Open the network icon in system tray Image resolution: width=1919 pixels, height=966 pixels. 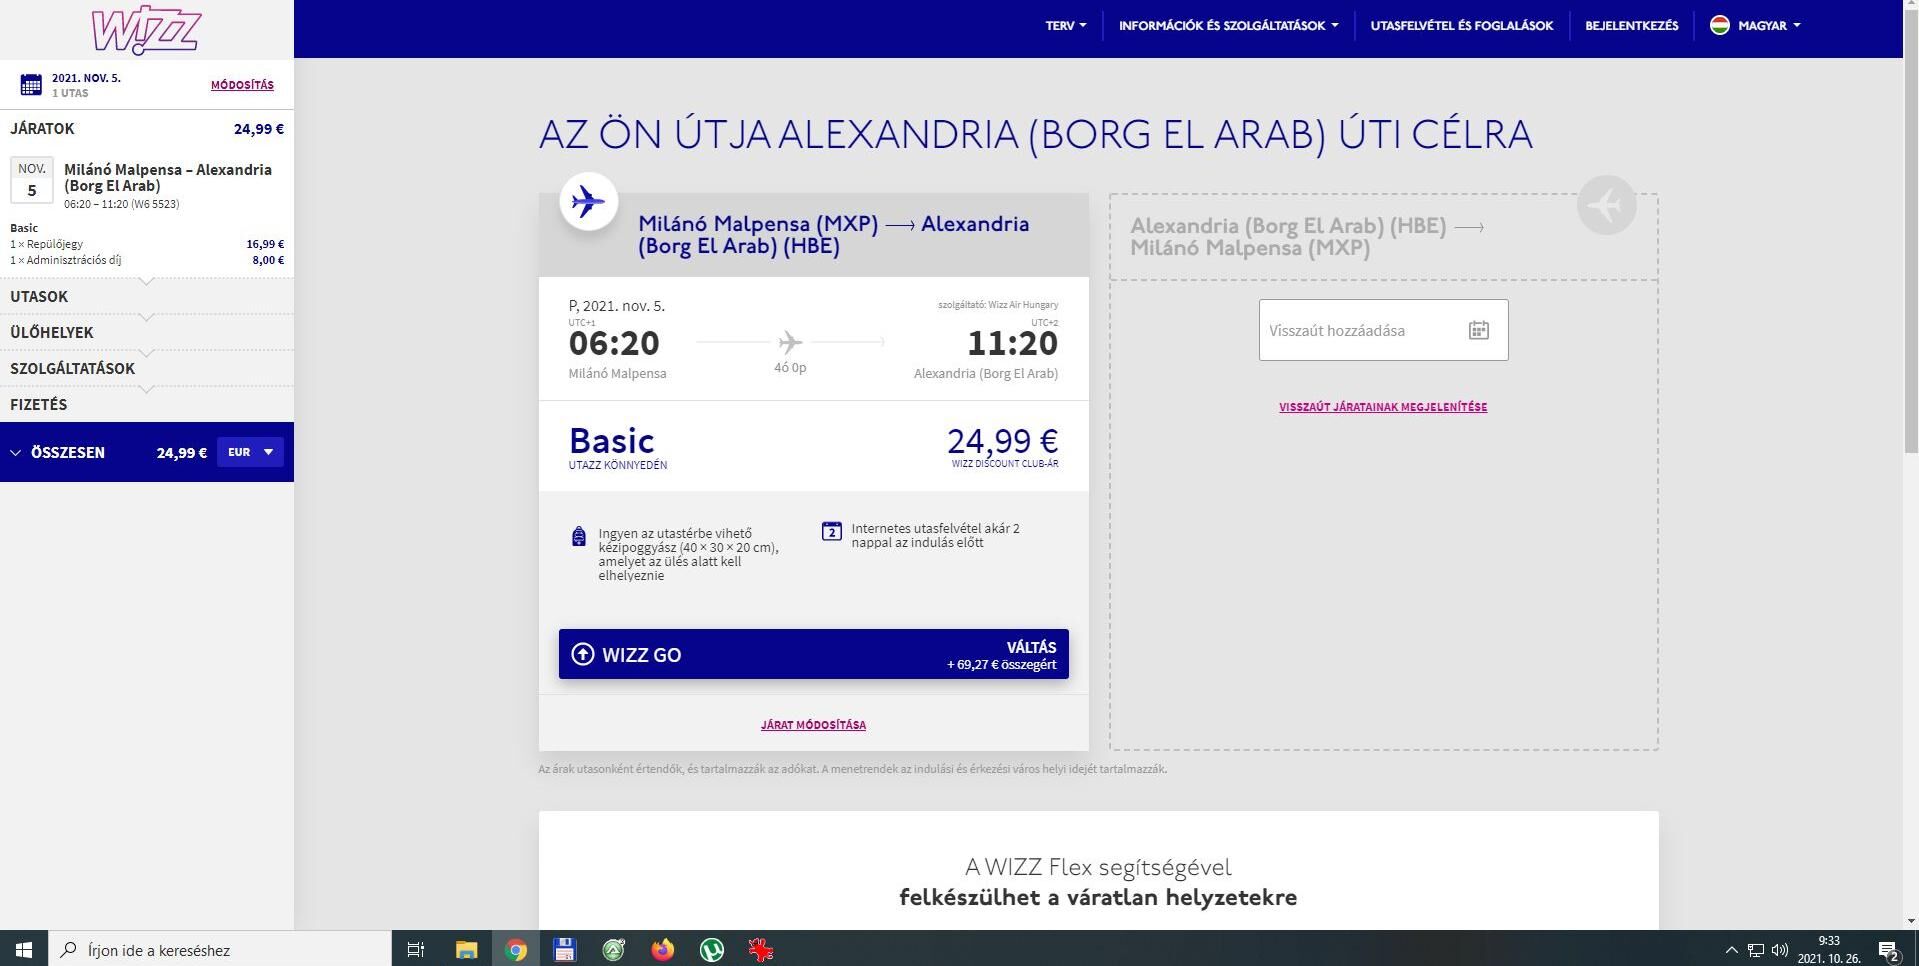[x=1756, y=950]
